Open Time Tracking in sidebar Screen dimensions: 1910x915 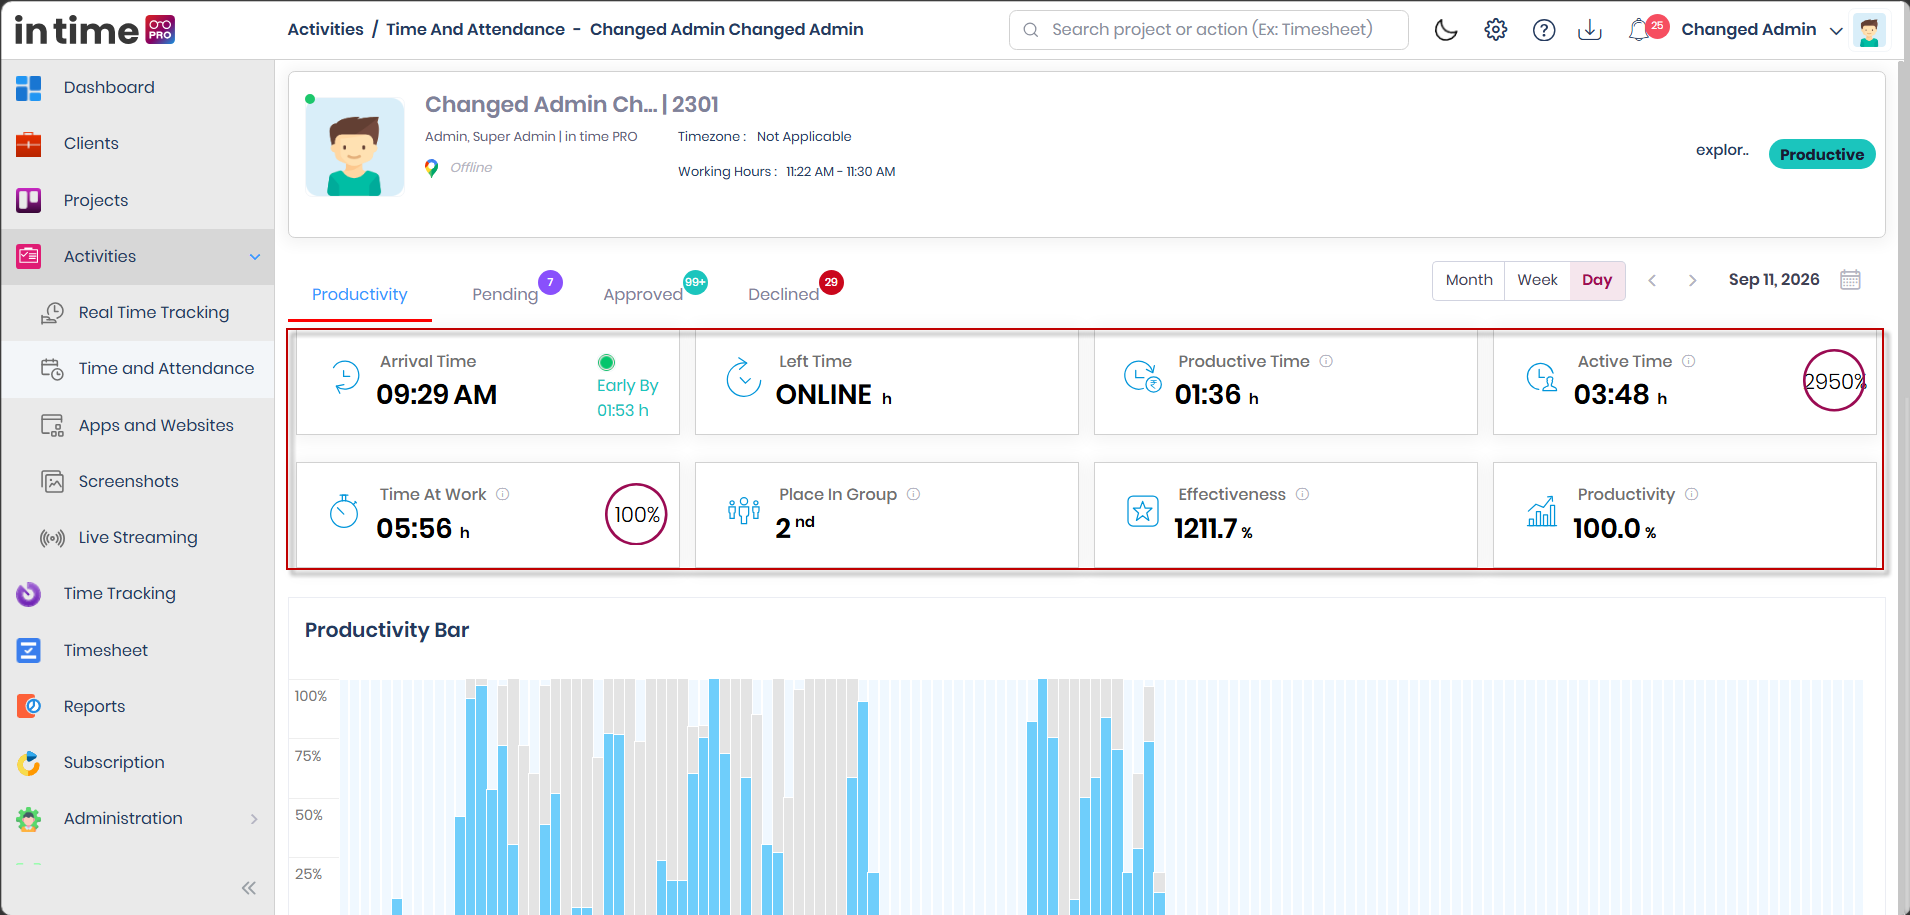[x=137, y=594]
